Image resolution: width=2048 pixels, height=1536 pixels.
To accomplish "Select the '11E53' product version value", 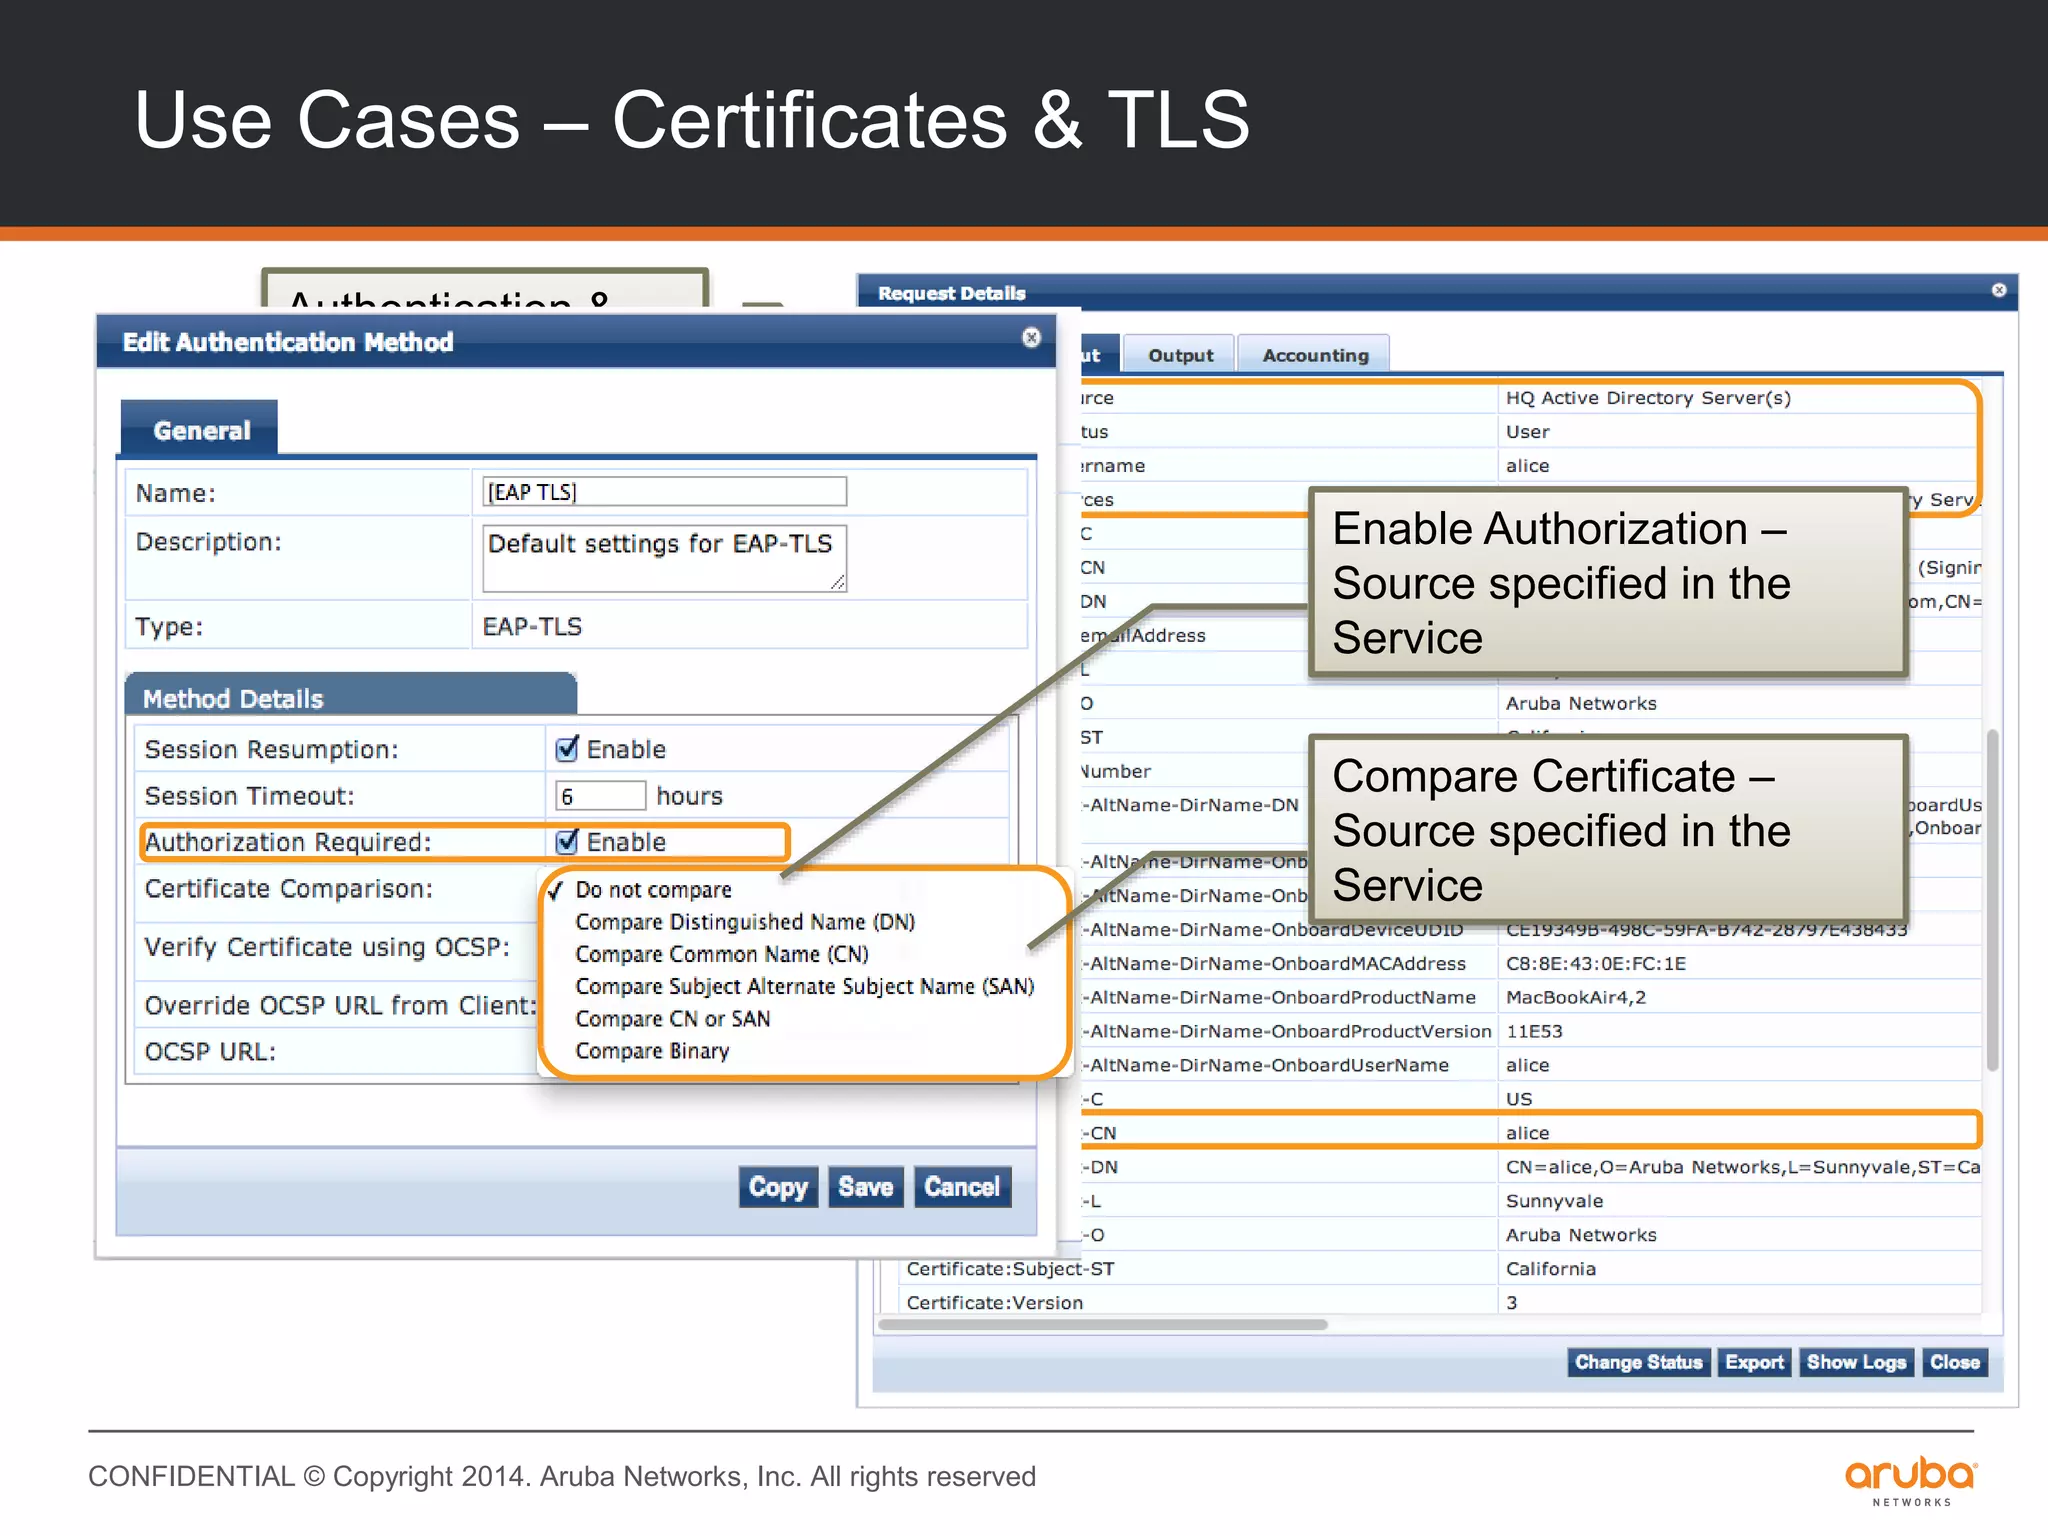I will click(x=1533, y=1031).
